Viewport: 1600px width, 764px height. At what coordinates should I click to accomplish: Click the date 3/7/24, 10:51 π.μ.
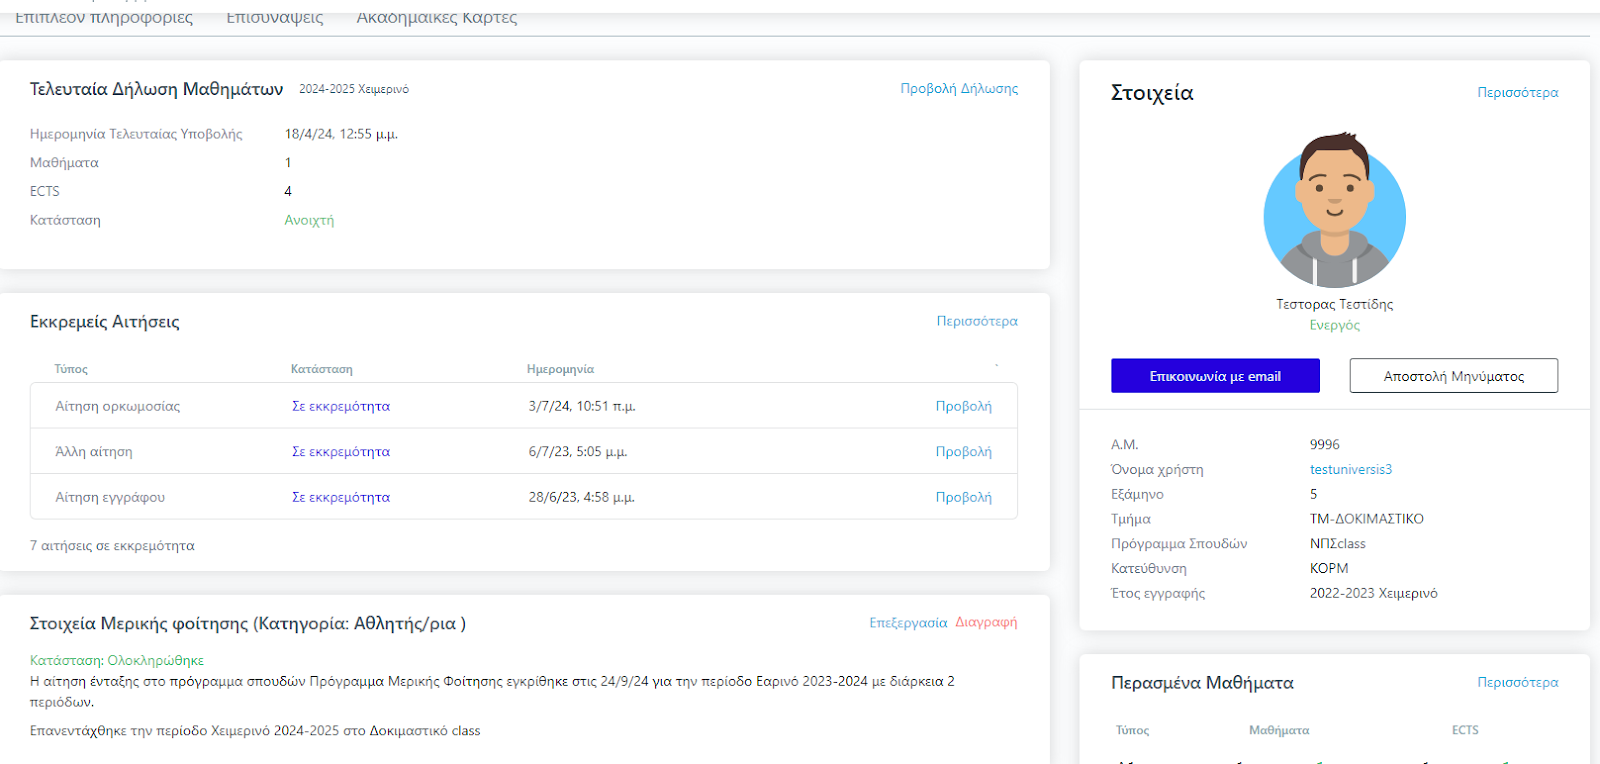pos(582,406)
